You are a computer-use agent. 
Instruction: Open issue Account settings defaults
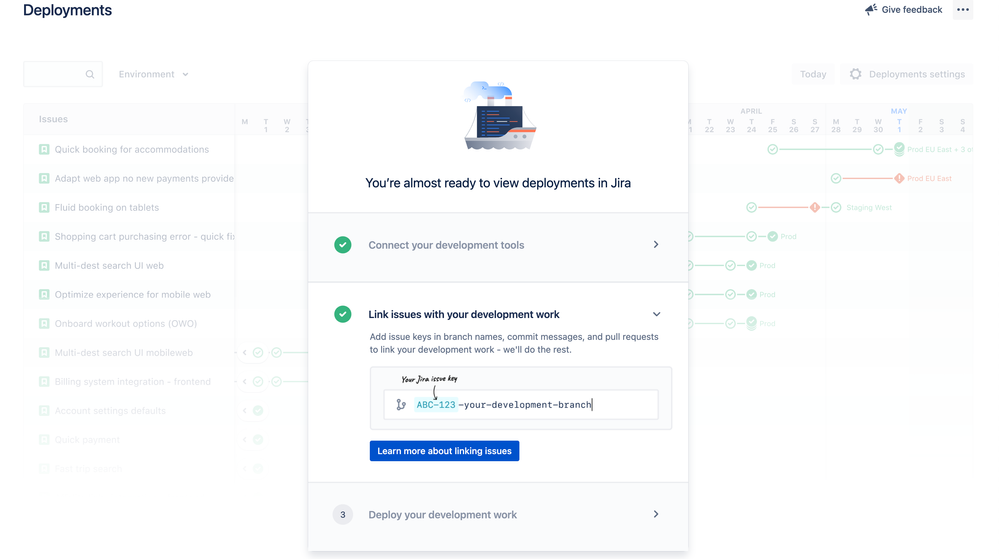pyautogui.click(x=110, y=411)
